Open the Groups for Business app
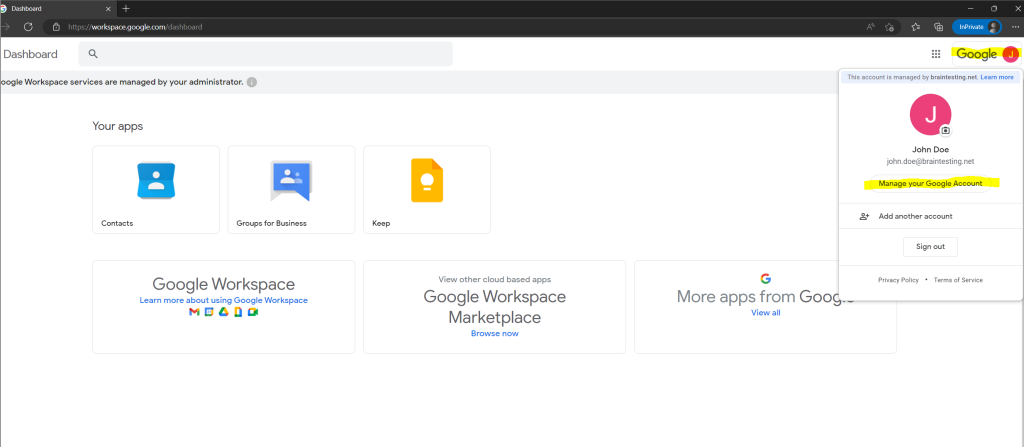The width and height of the screenshot is (1024, 447). [x=291, y=190]
